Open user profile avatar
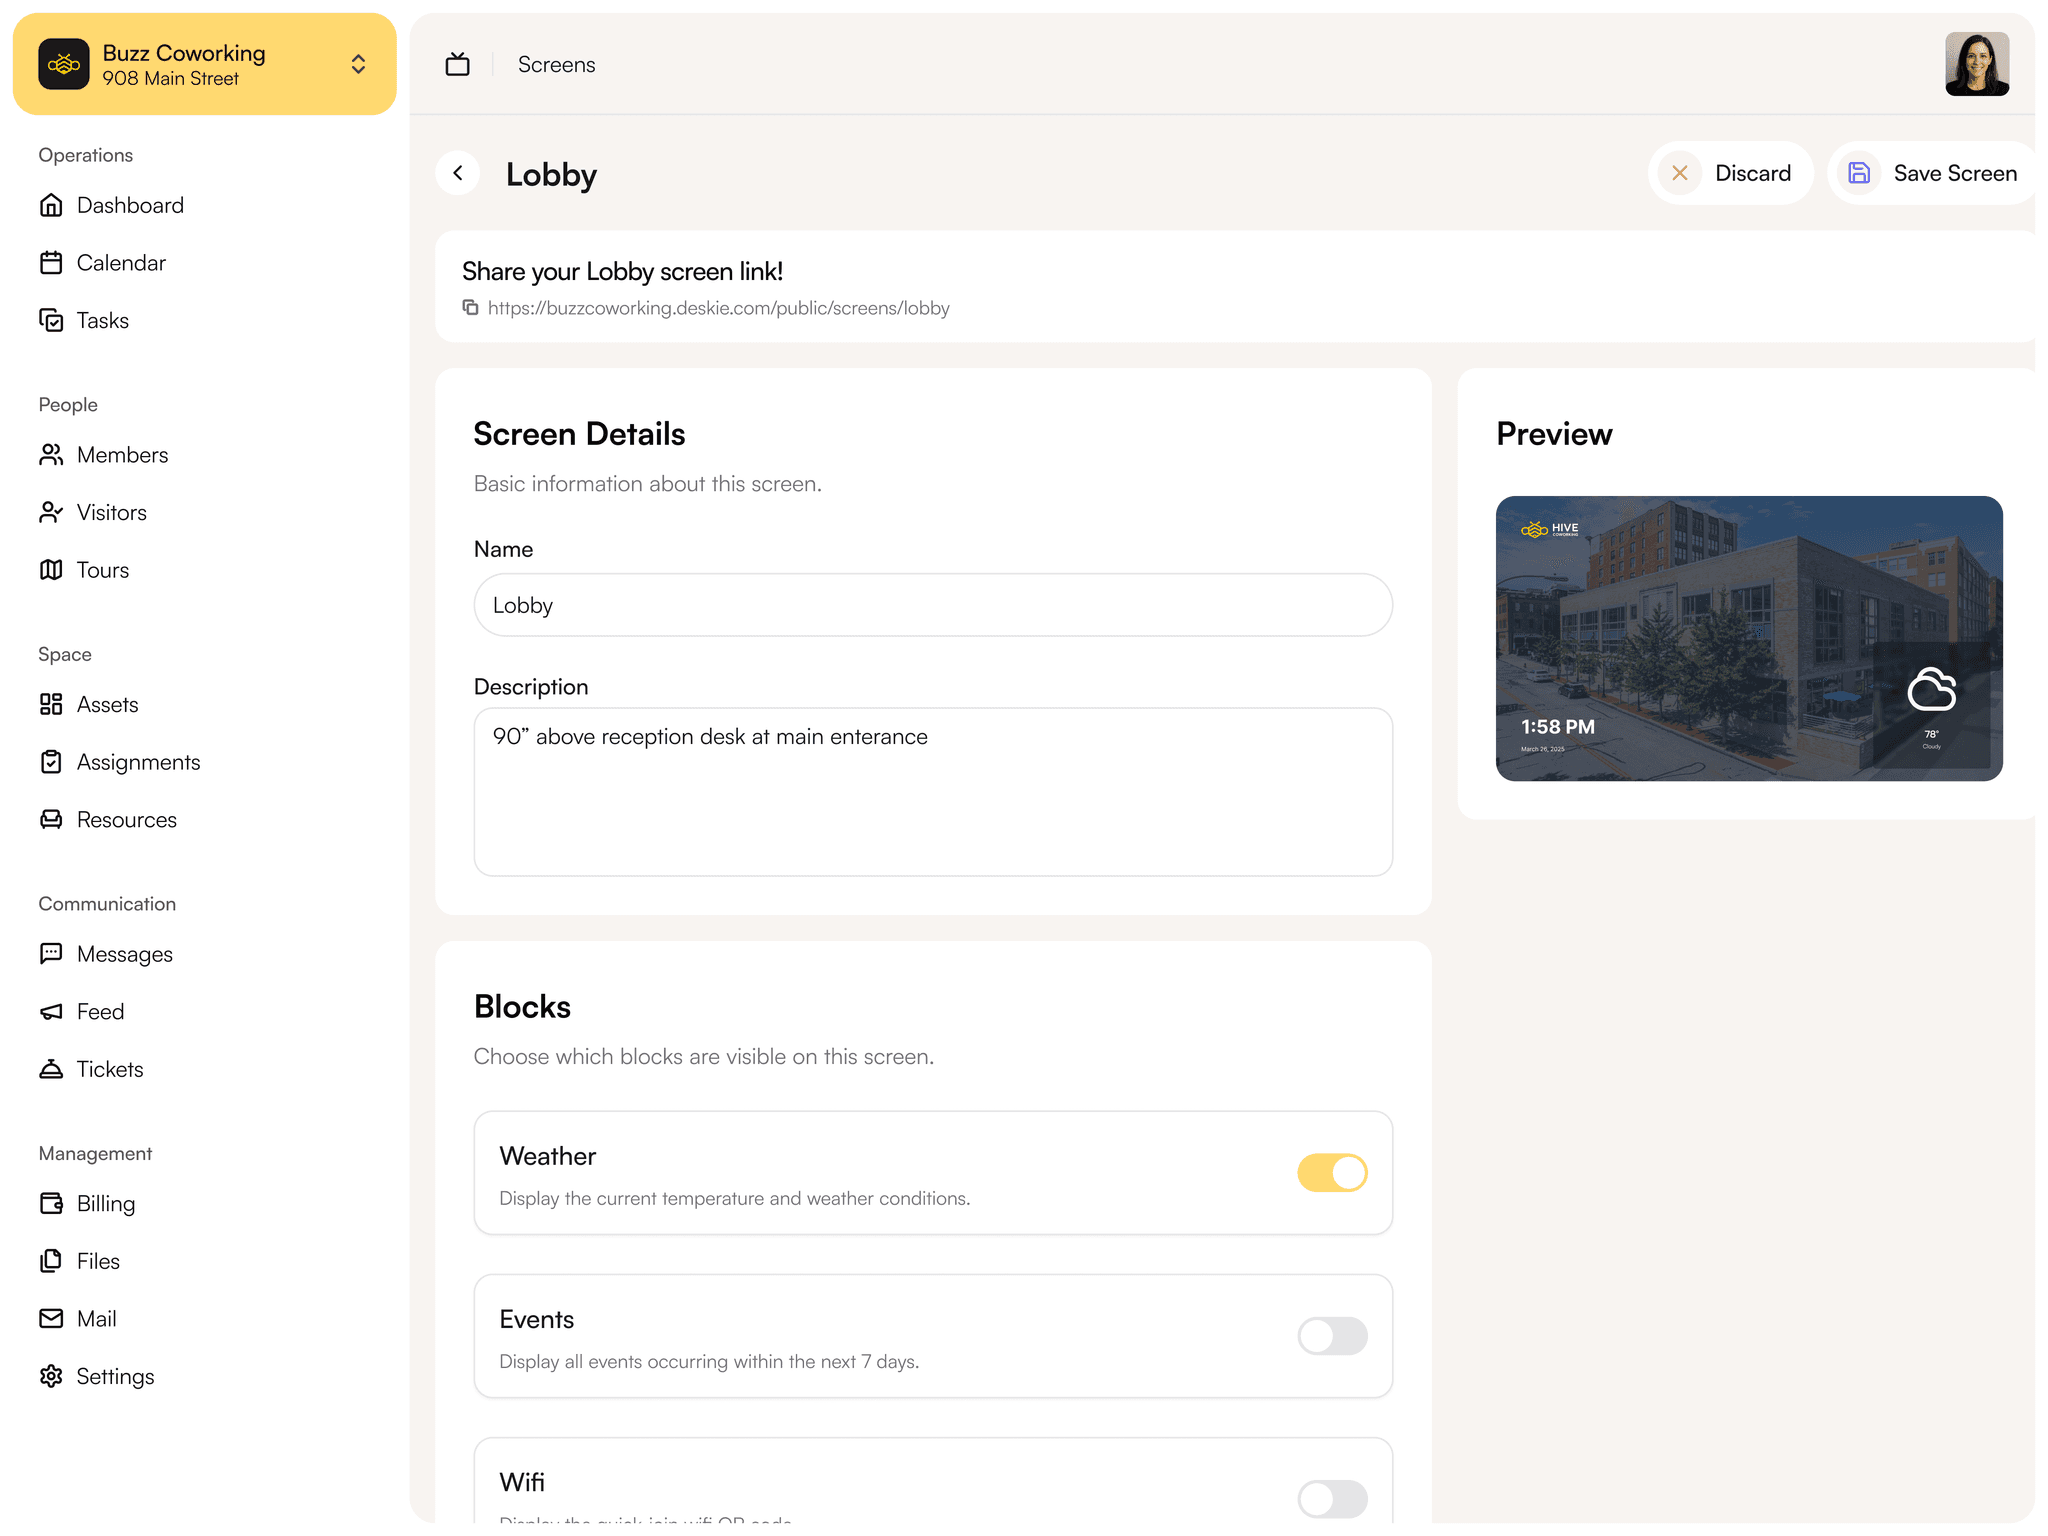 pyautogui.click(x=1976, y=64)
